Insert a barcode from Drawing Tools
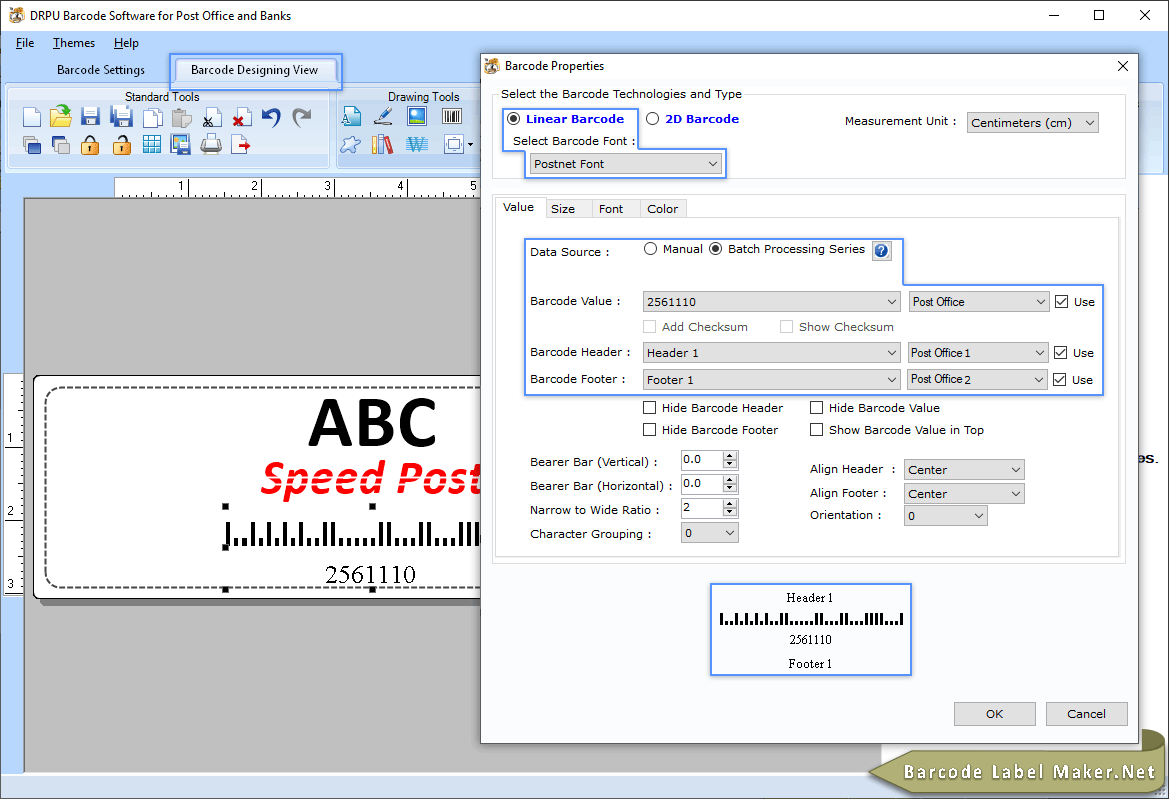Viewport: 1169px width, 799px height. [x=452, y=116]
